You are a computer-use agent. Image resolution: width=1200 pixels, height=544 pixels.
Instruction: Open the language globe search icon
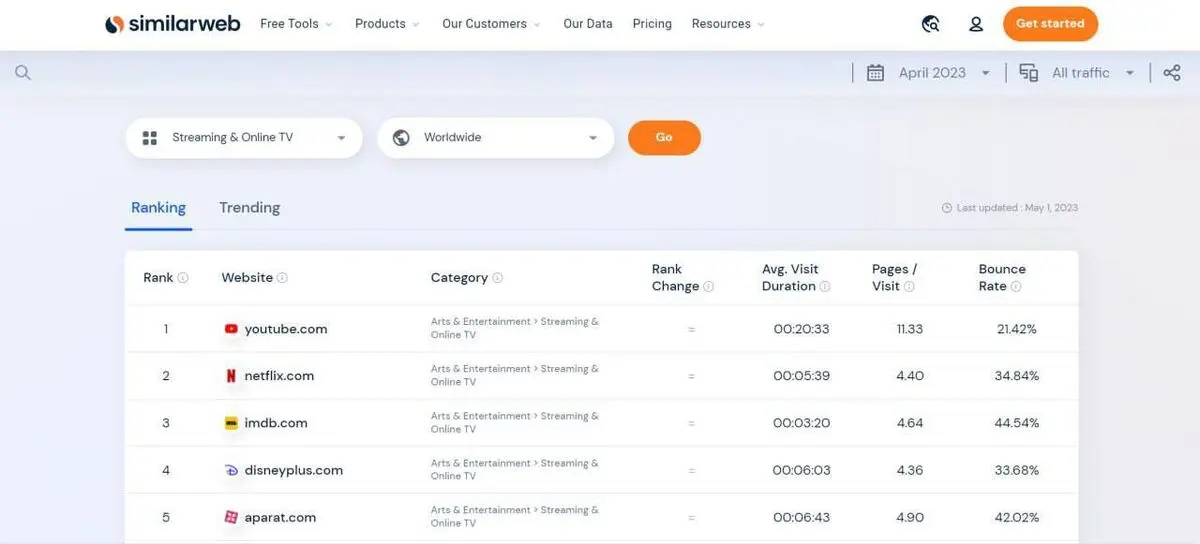point(931,24)
